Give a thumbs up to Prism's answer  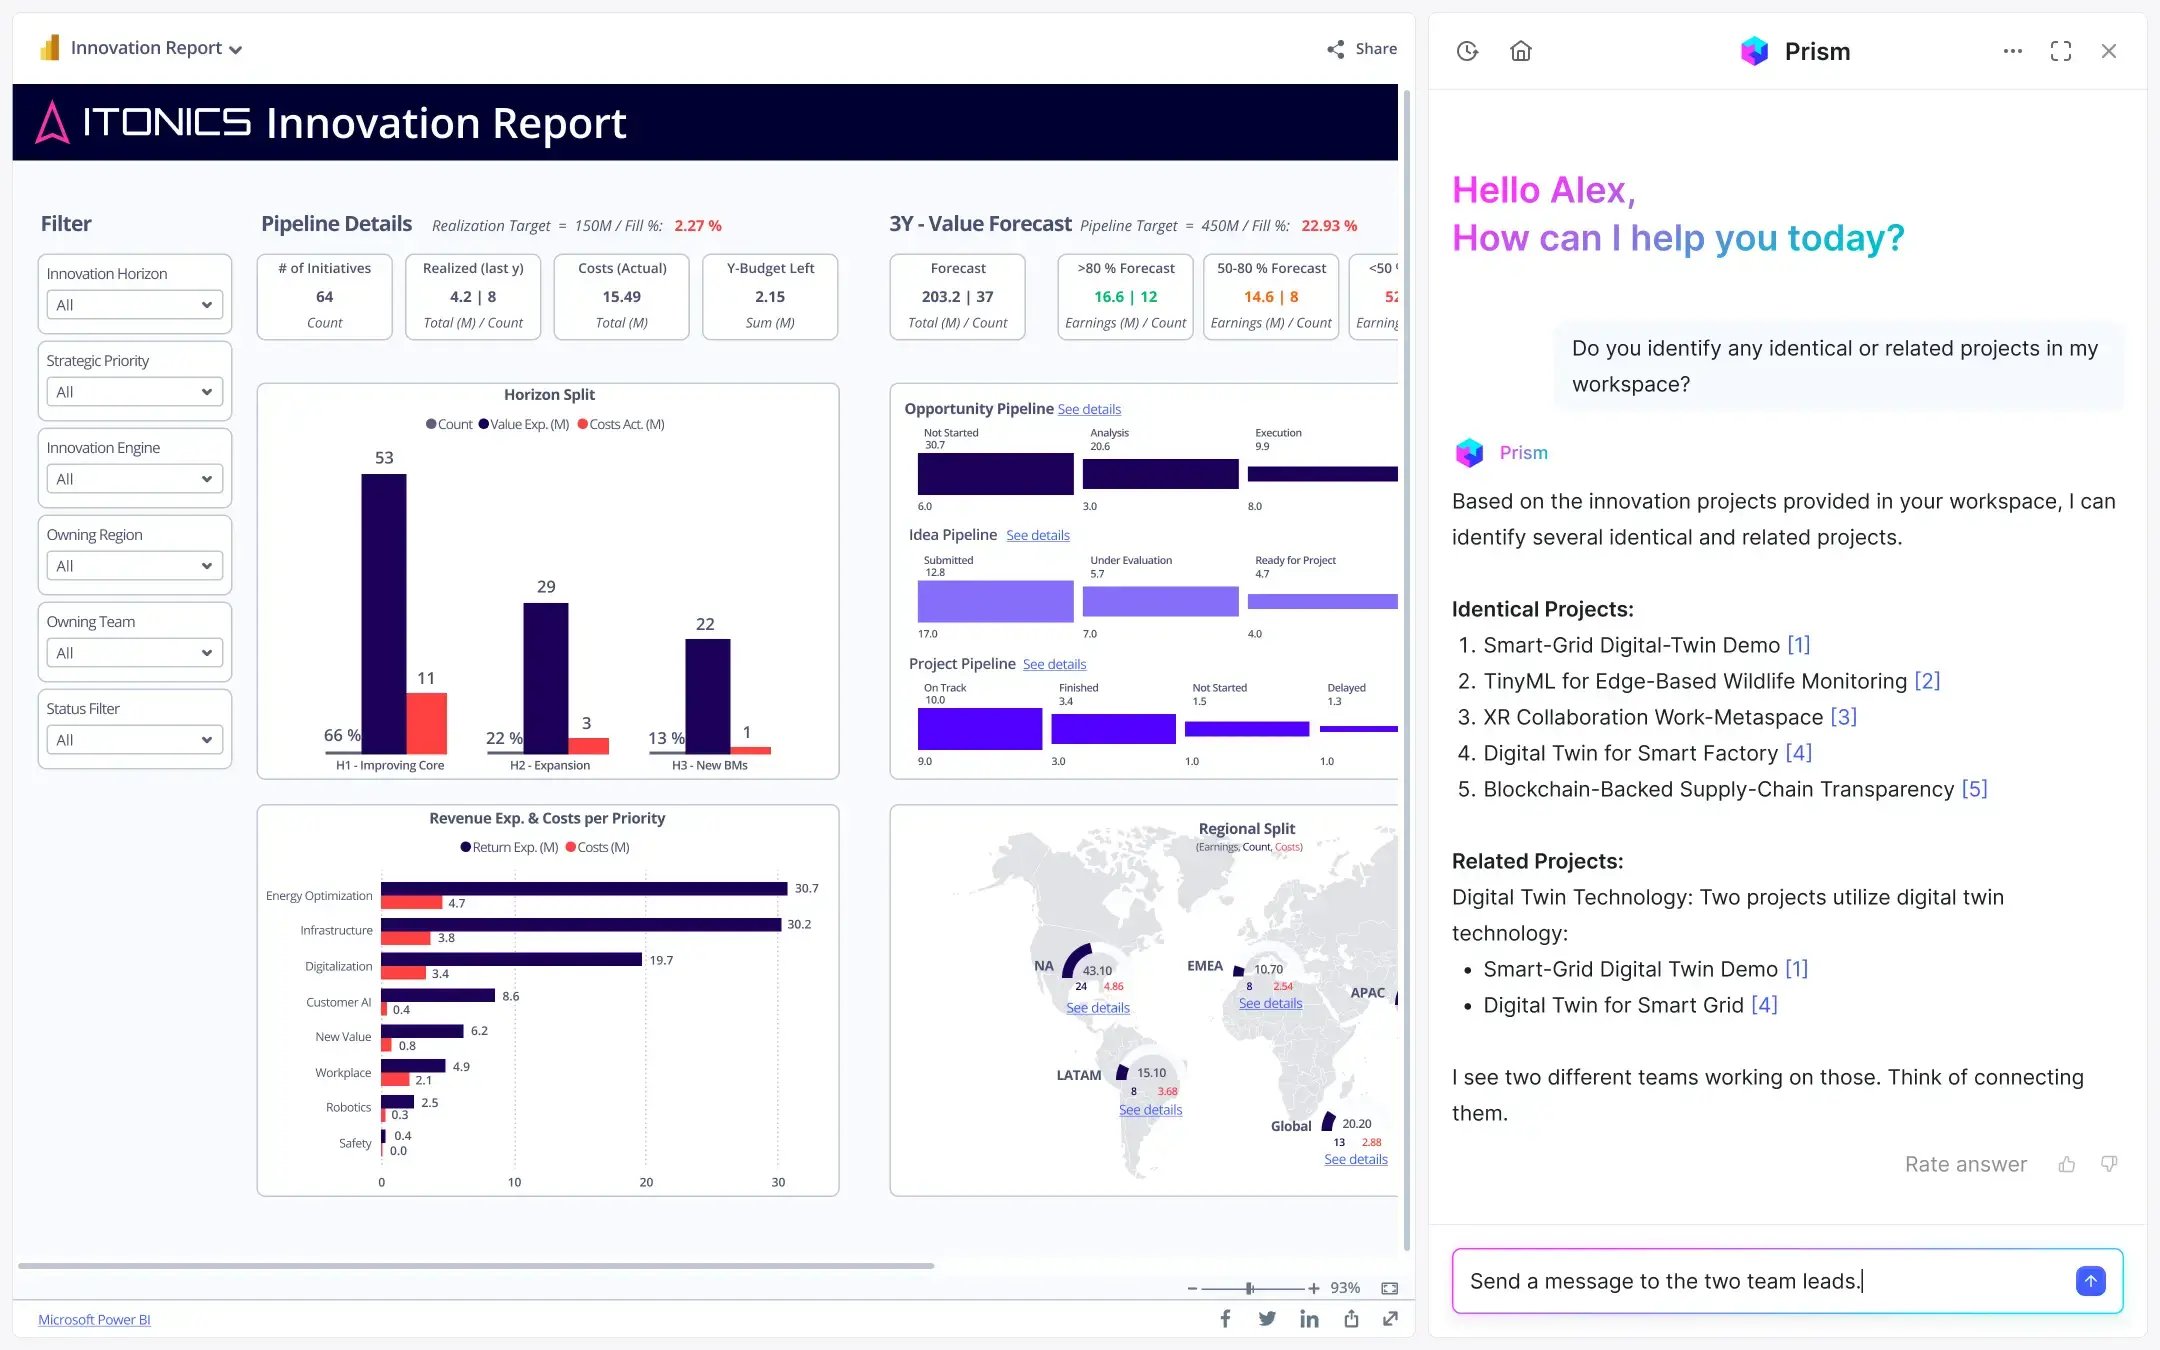coord(2067,1163)
